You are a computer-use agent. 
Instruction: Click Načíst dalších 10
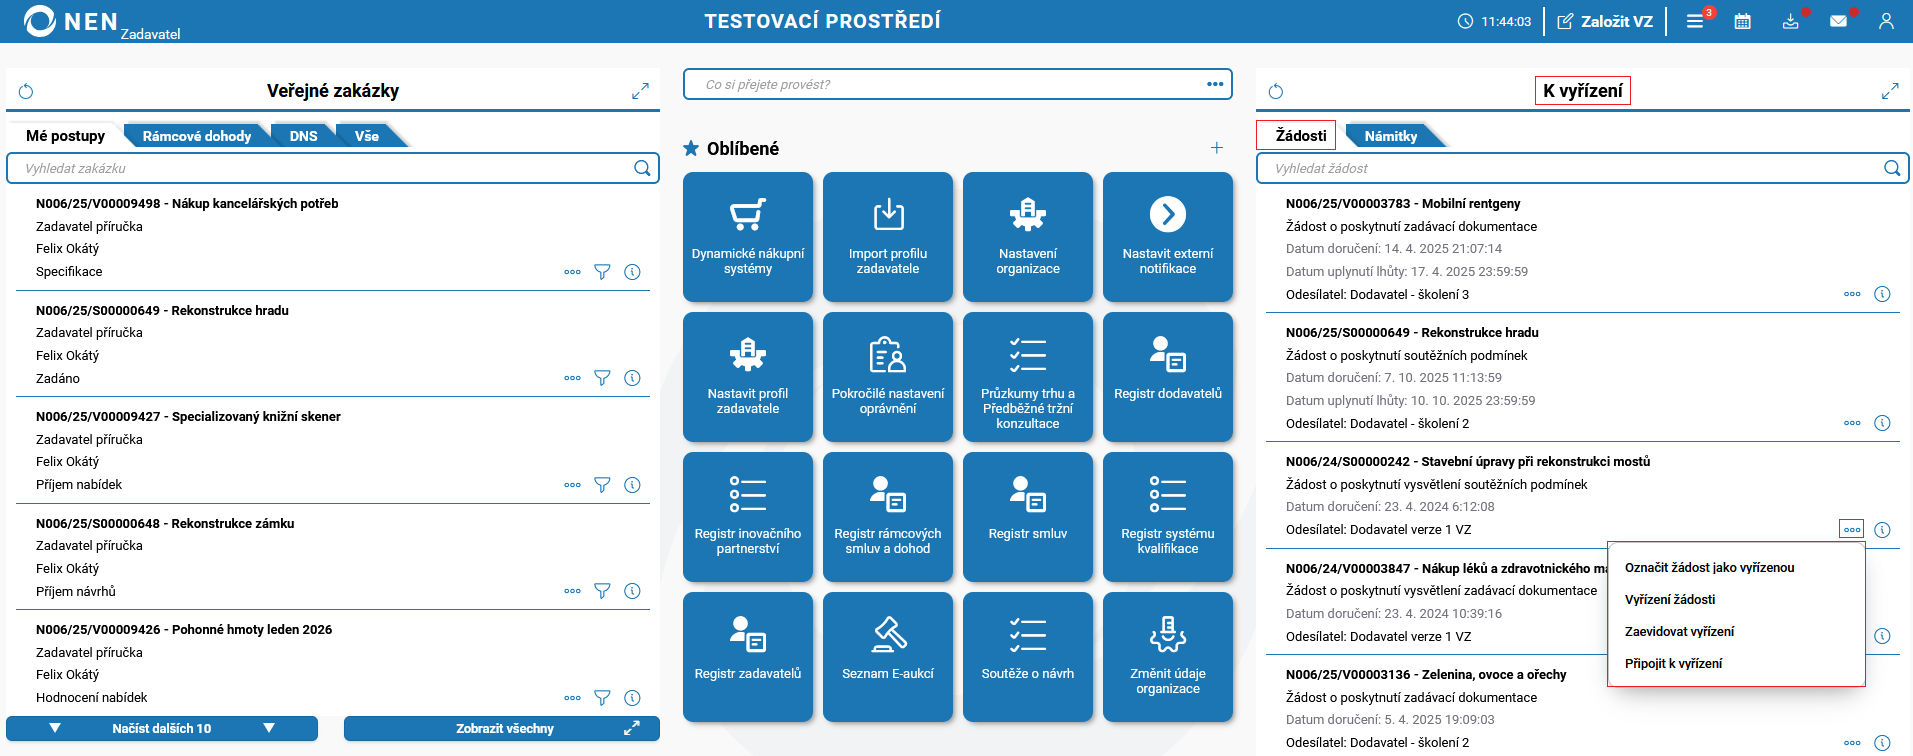(x=162, y=729)
